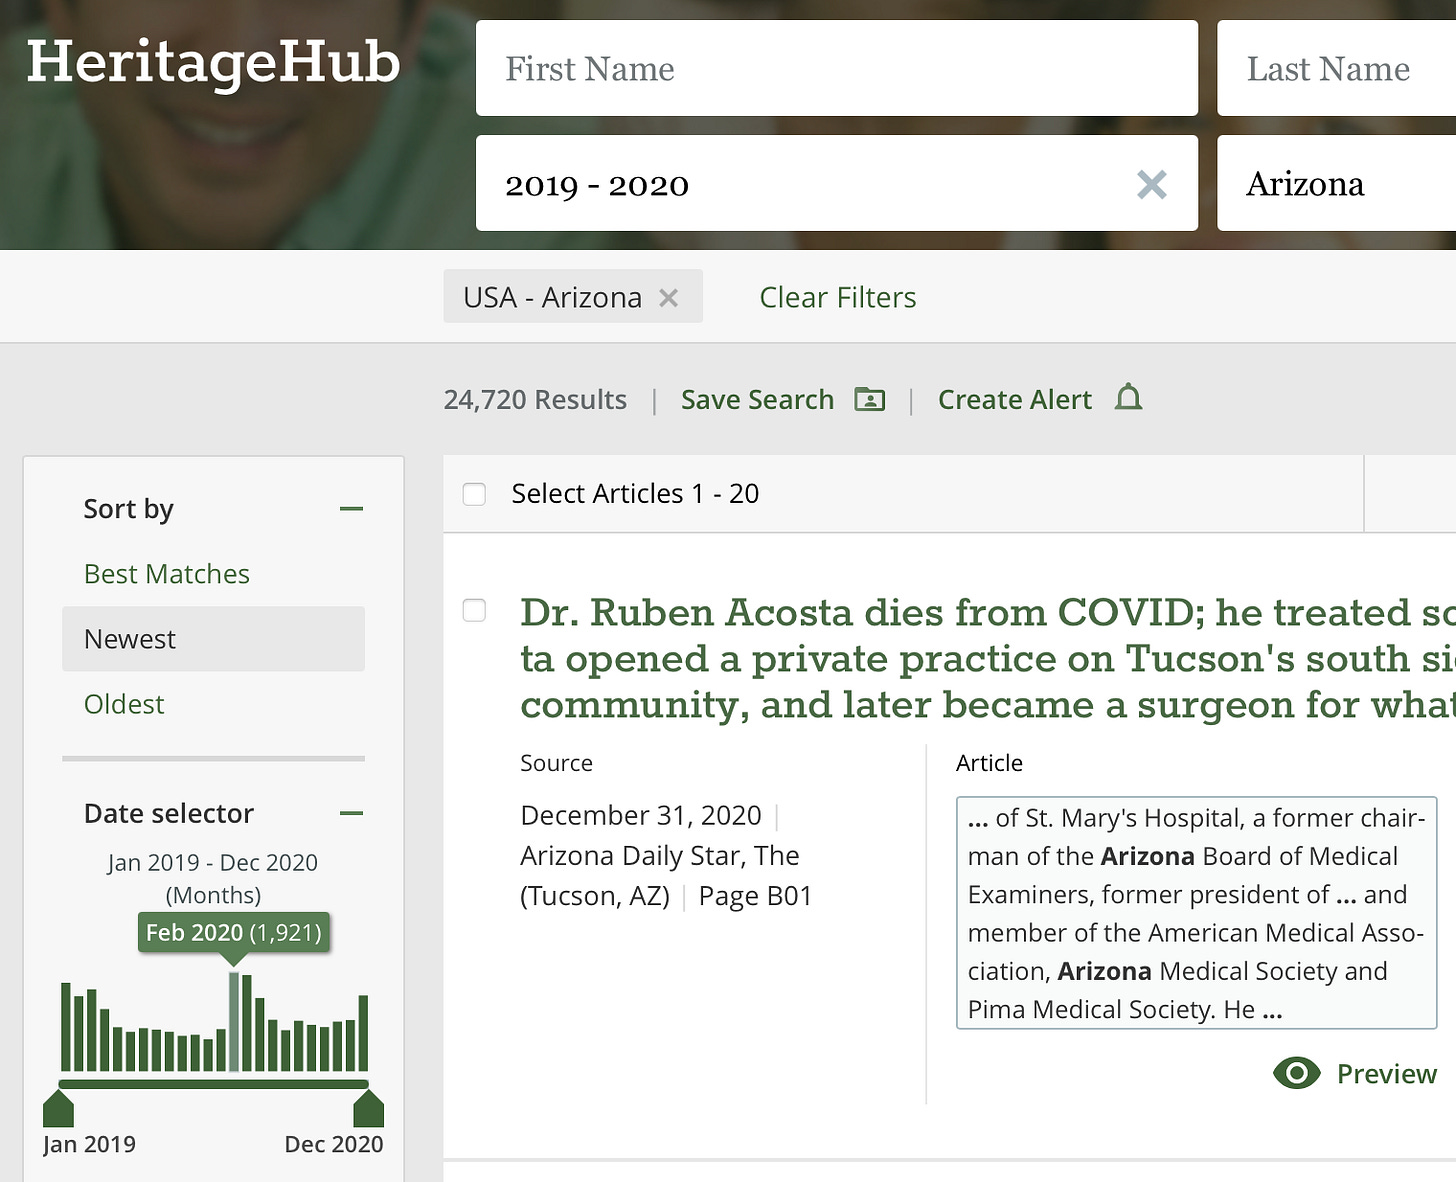Sort results by Oldest
The height and width of the screenshot is (1182, 1456).
124,704
